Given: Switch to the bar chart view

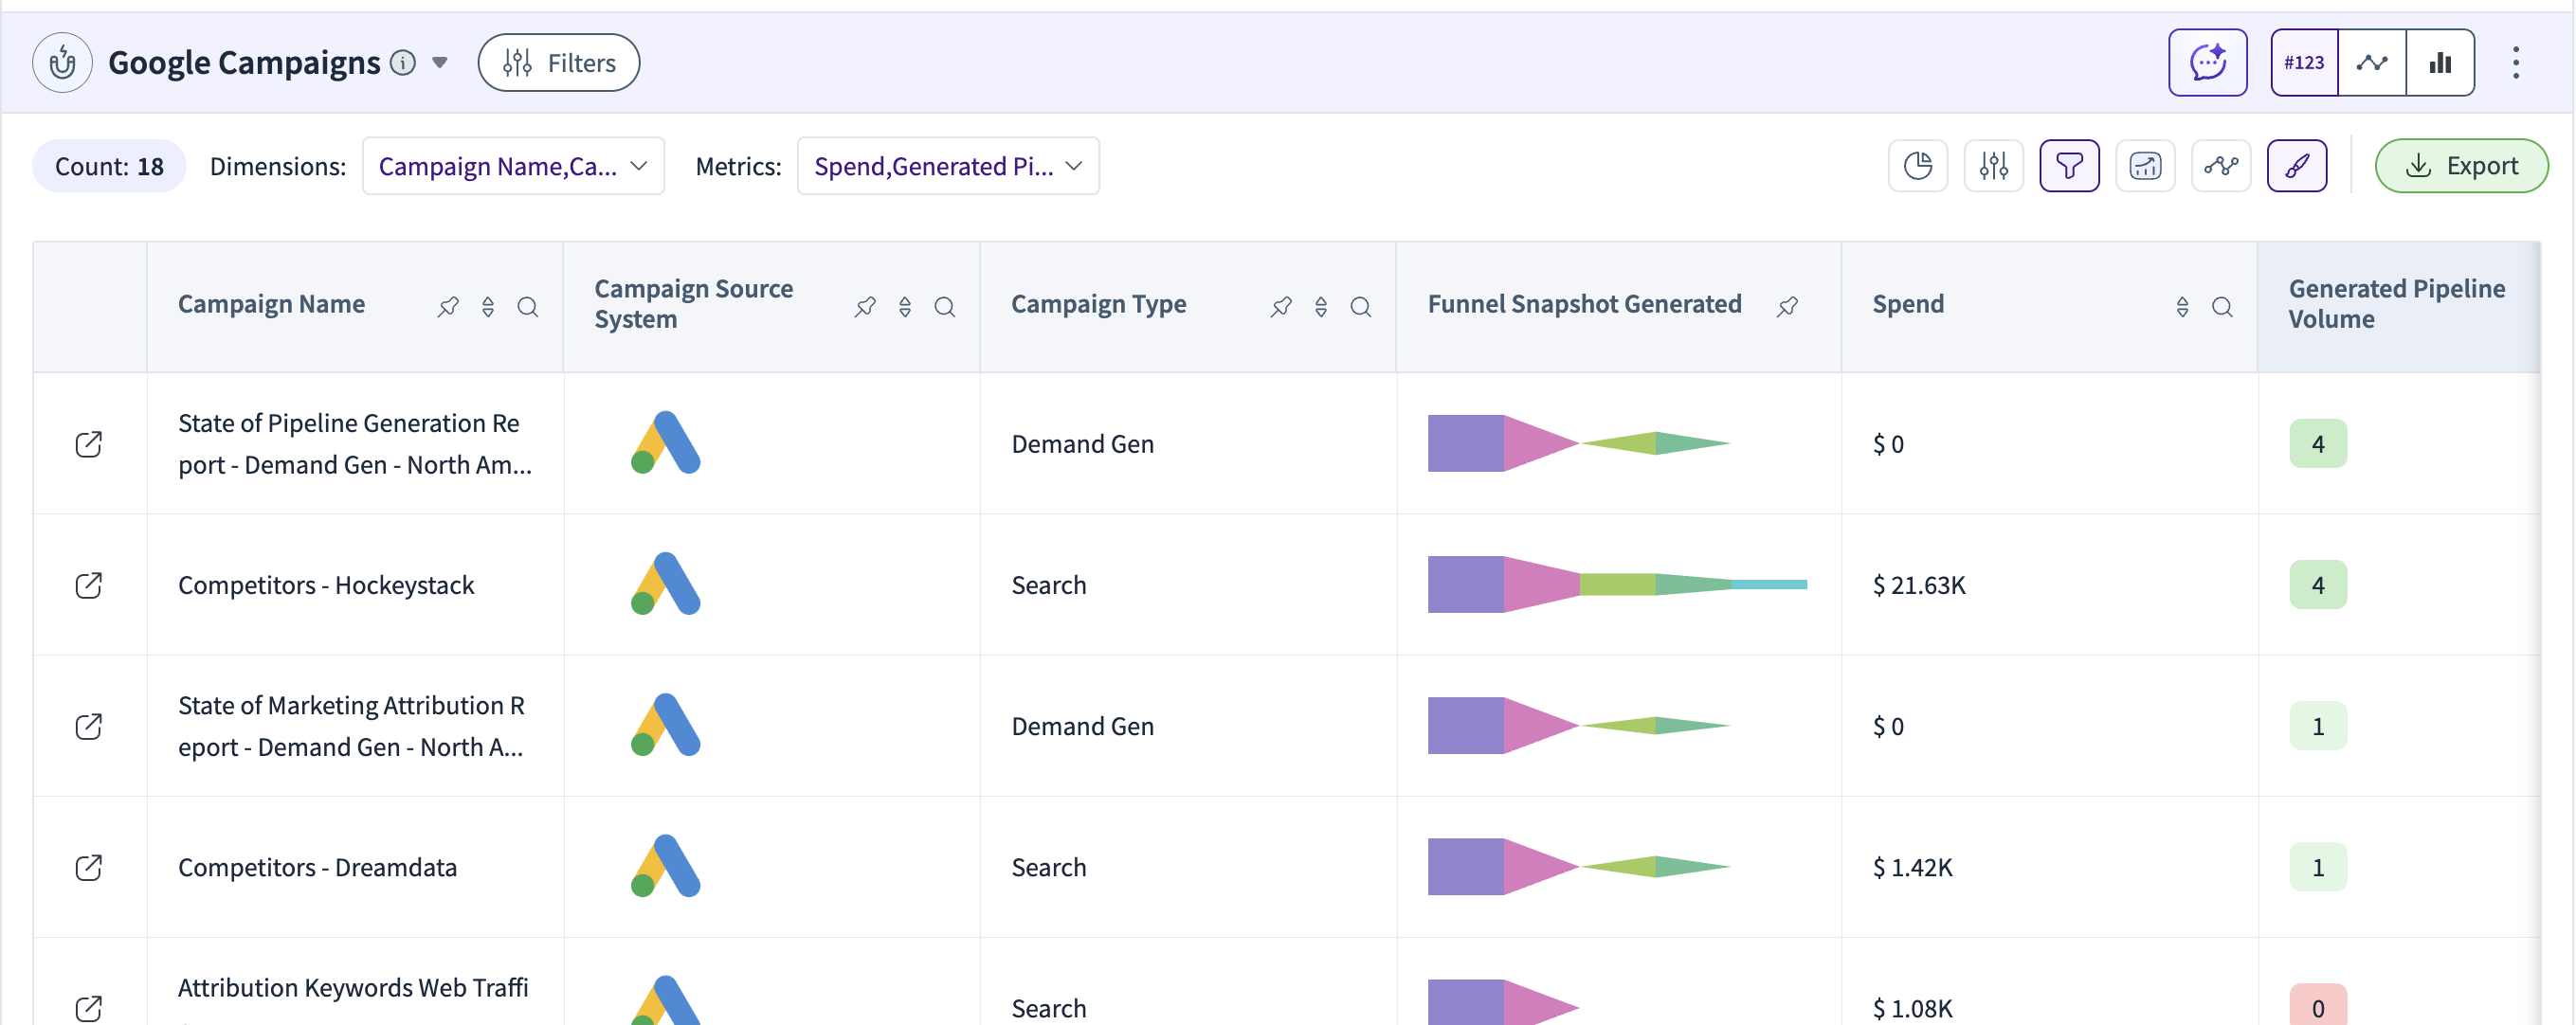Looking at the screenshot, I should coord(2440,62).
